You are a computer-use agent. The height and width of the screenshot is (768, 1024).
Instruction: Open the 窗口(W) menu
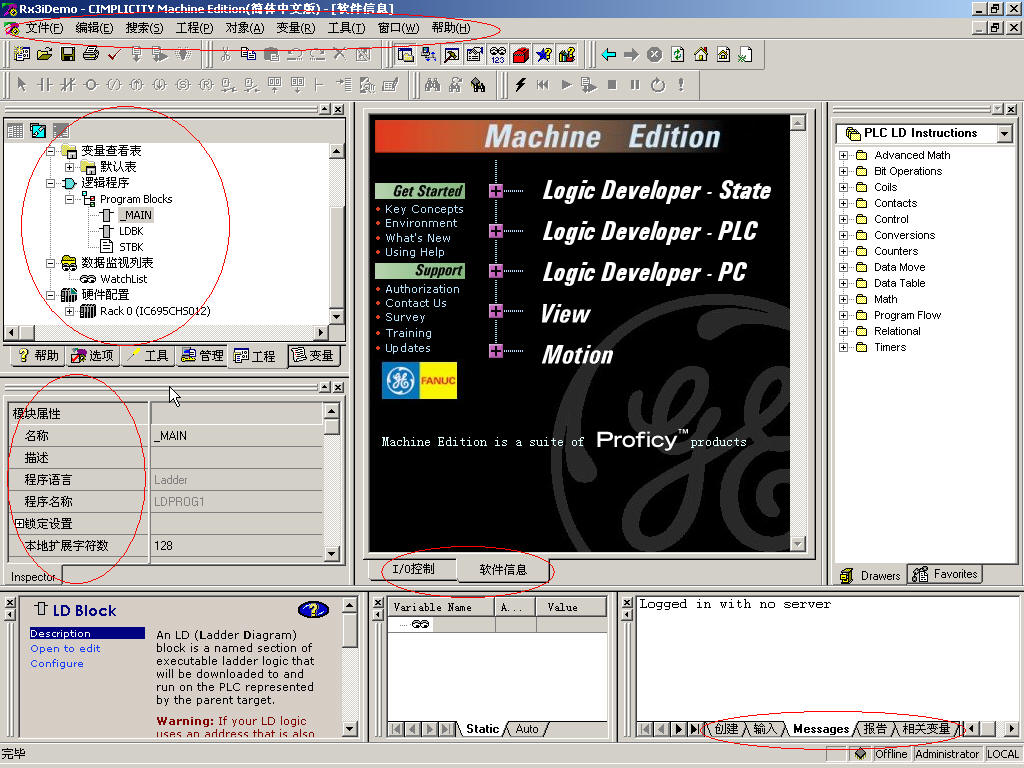[398, 28]
